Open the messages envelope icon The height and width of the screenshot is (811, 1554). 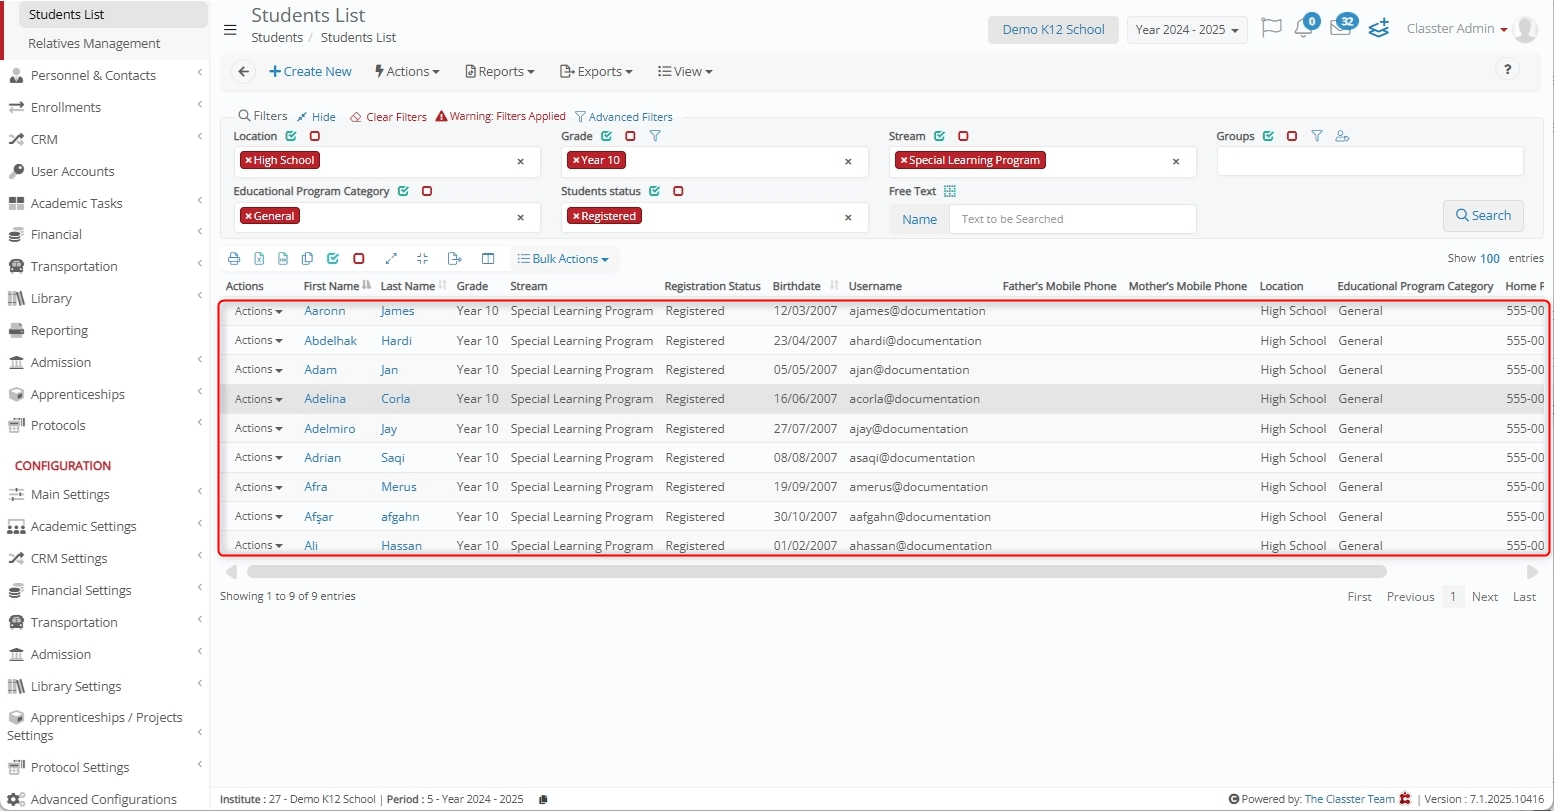click(x=1340, y=29)
